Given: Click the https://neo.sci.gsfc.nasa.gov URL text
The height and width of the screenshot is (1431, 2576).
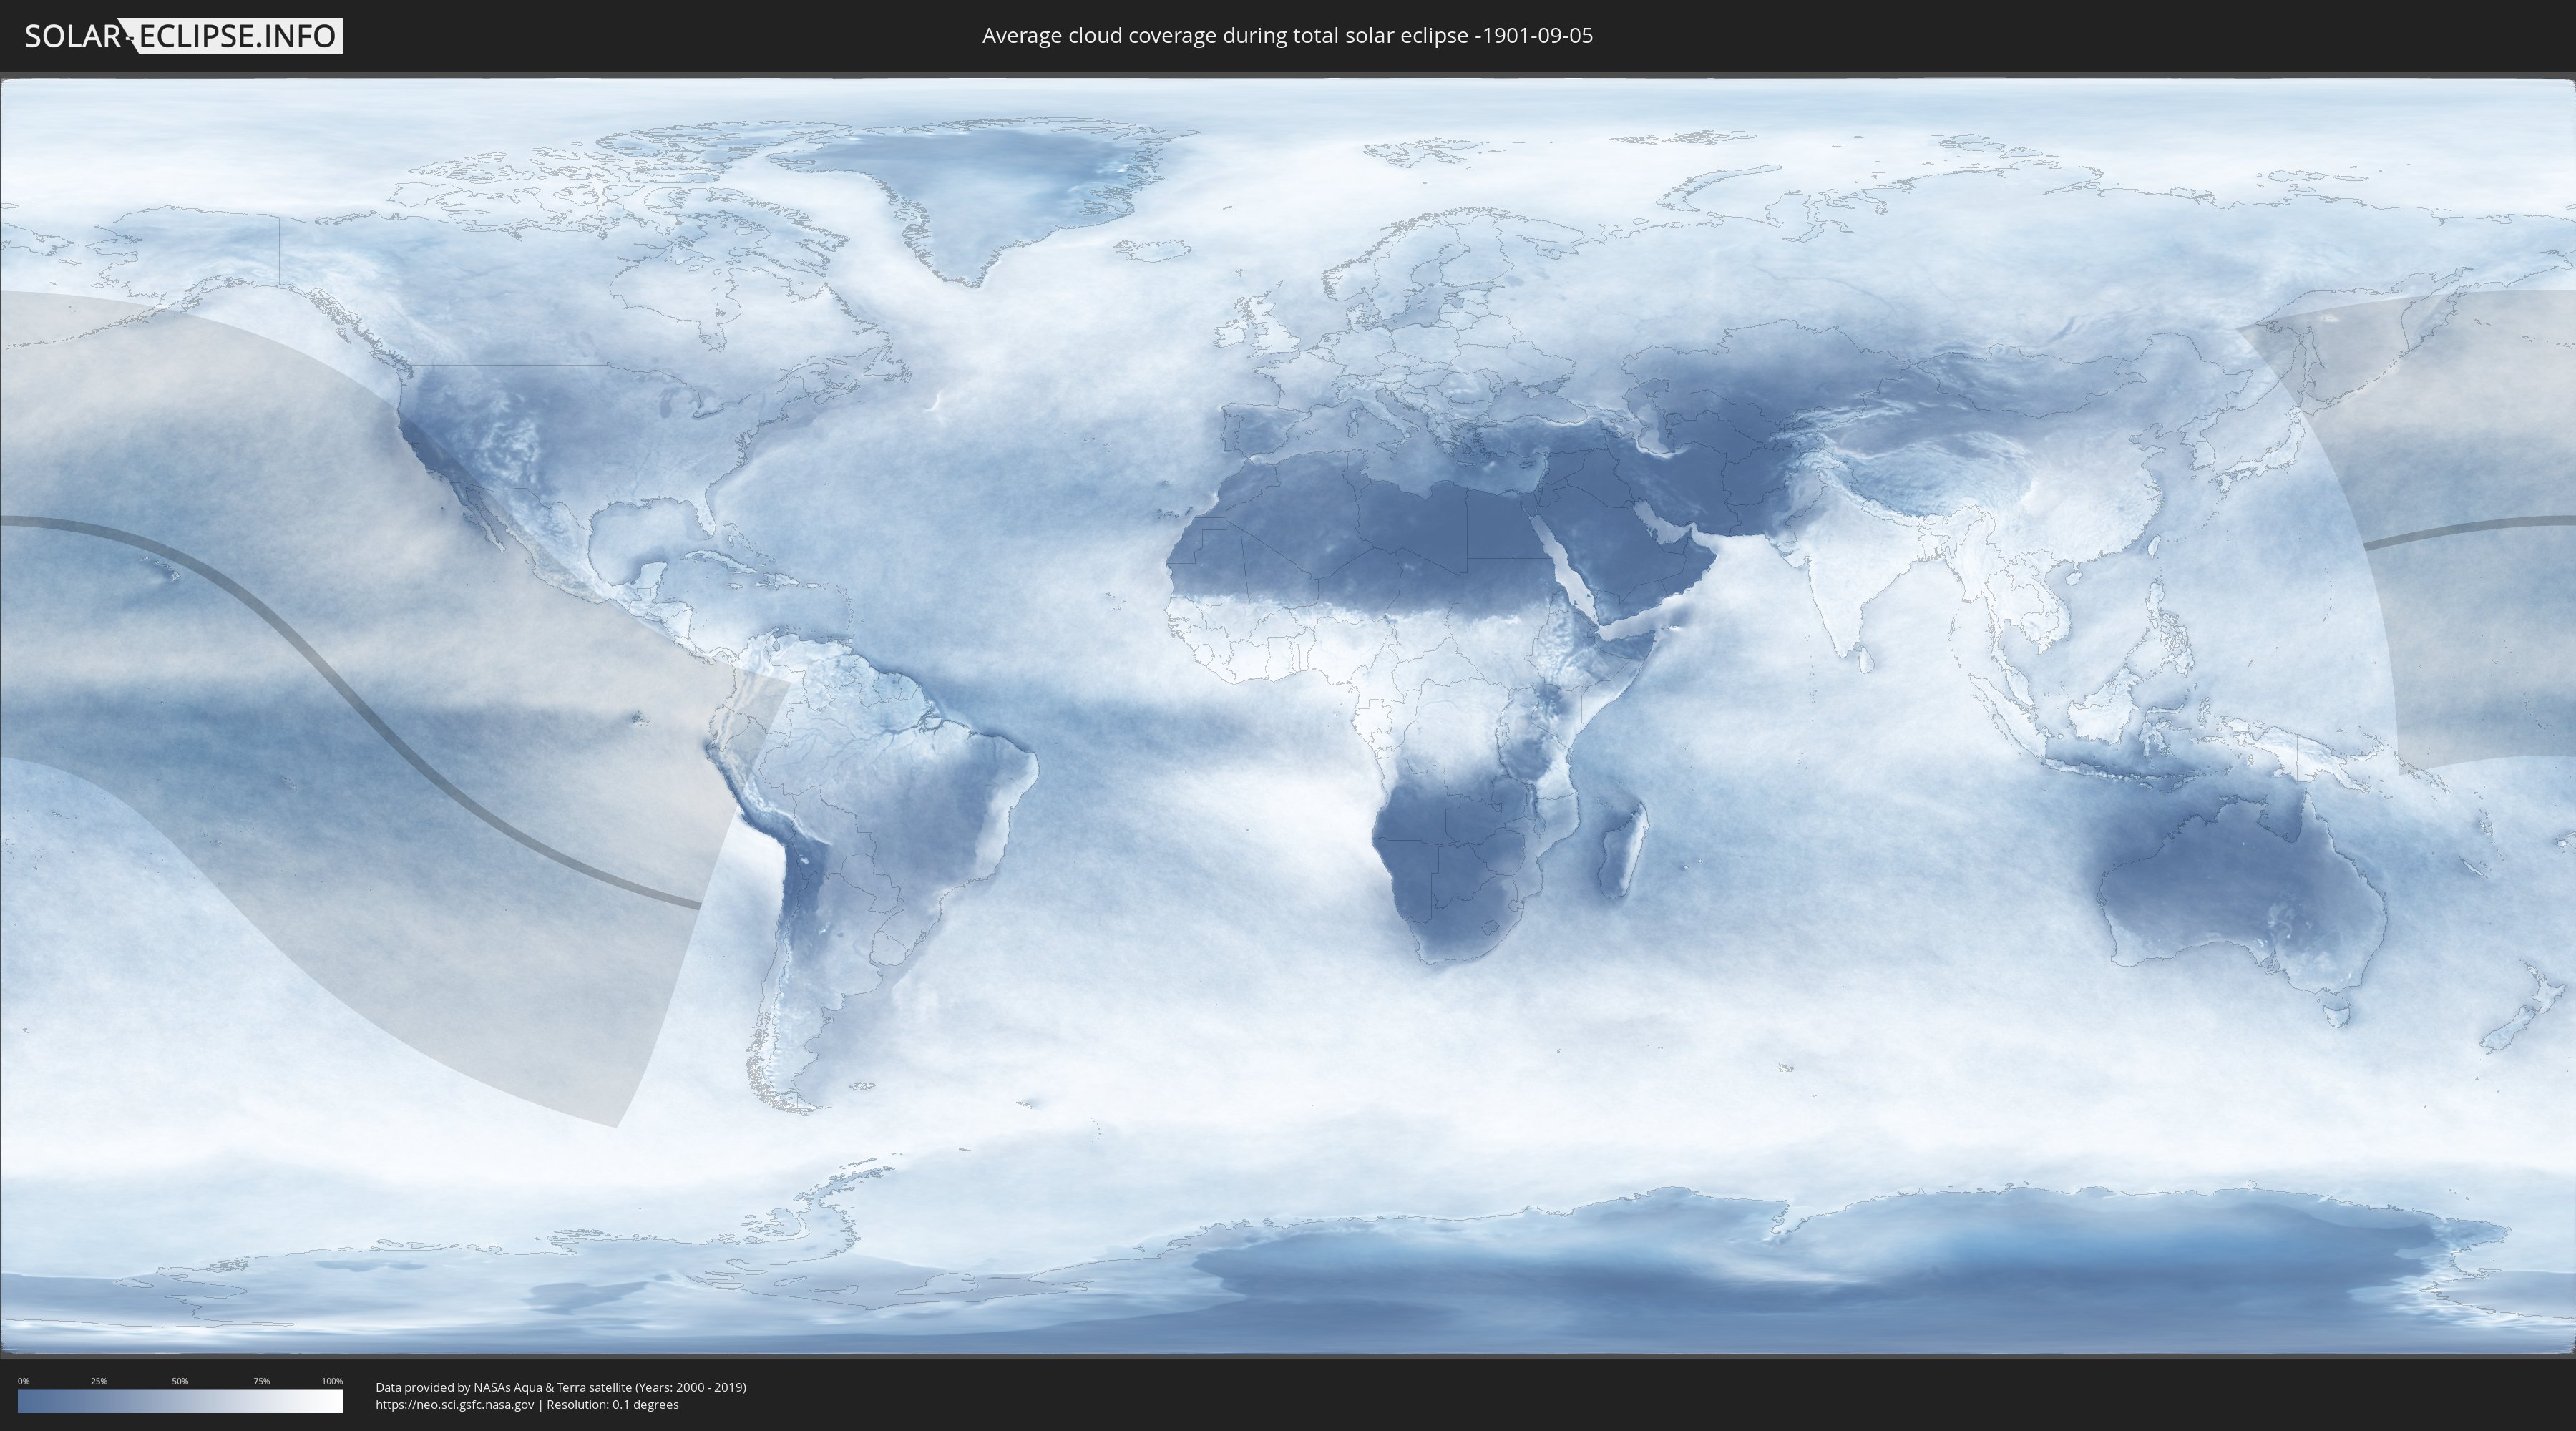Looking at the screenshot, I should 455,1404.
